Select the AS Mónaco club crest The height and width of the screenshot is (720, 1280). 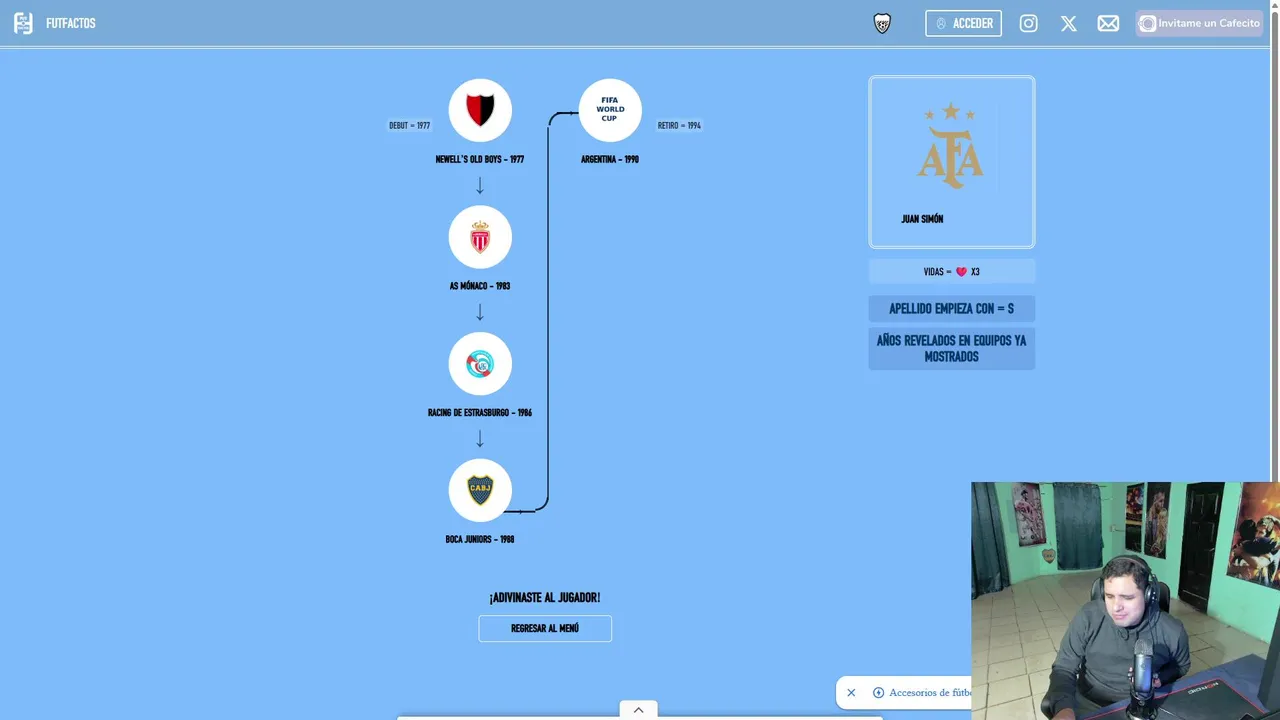[480, 237]
